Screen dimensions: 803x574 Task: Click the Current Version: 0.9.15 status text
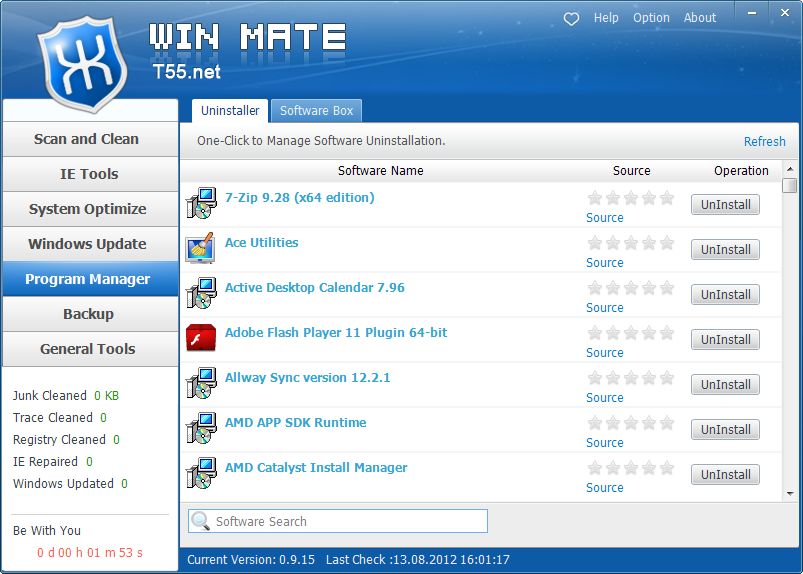coord(251,560)
